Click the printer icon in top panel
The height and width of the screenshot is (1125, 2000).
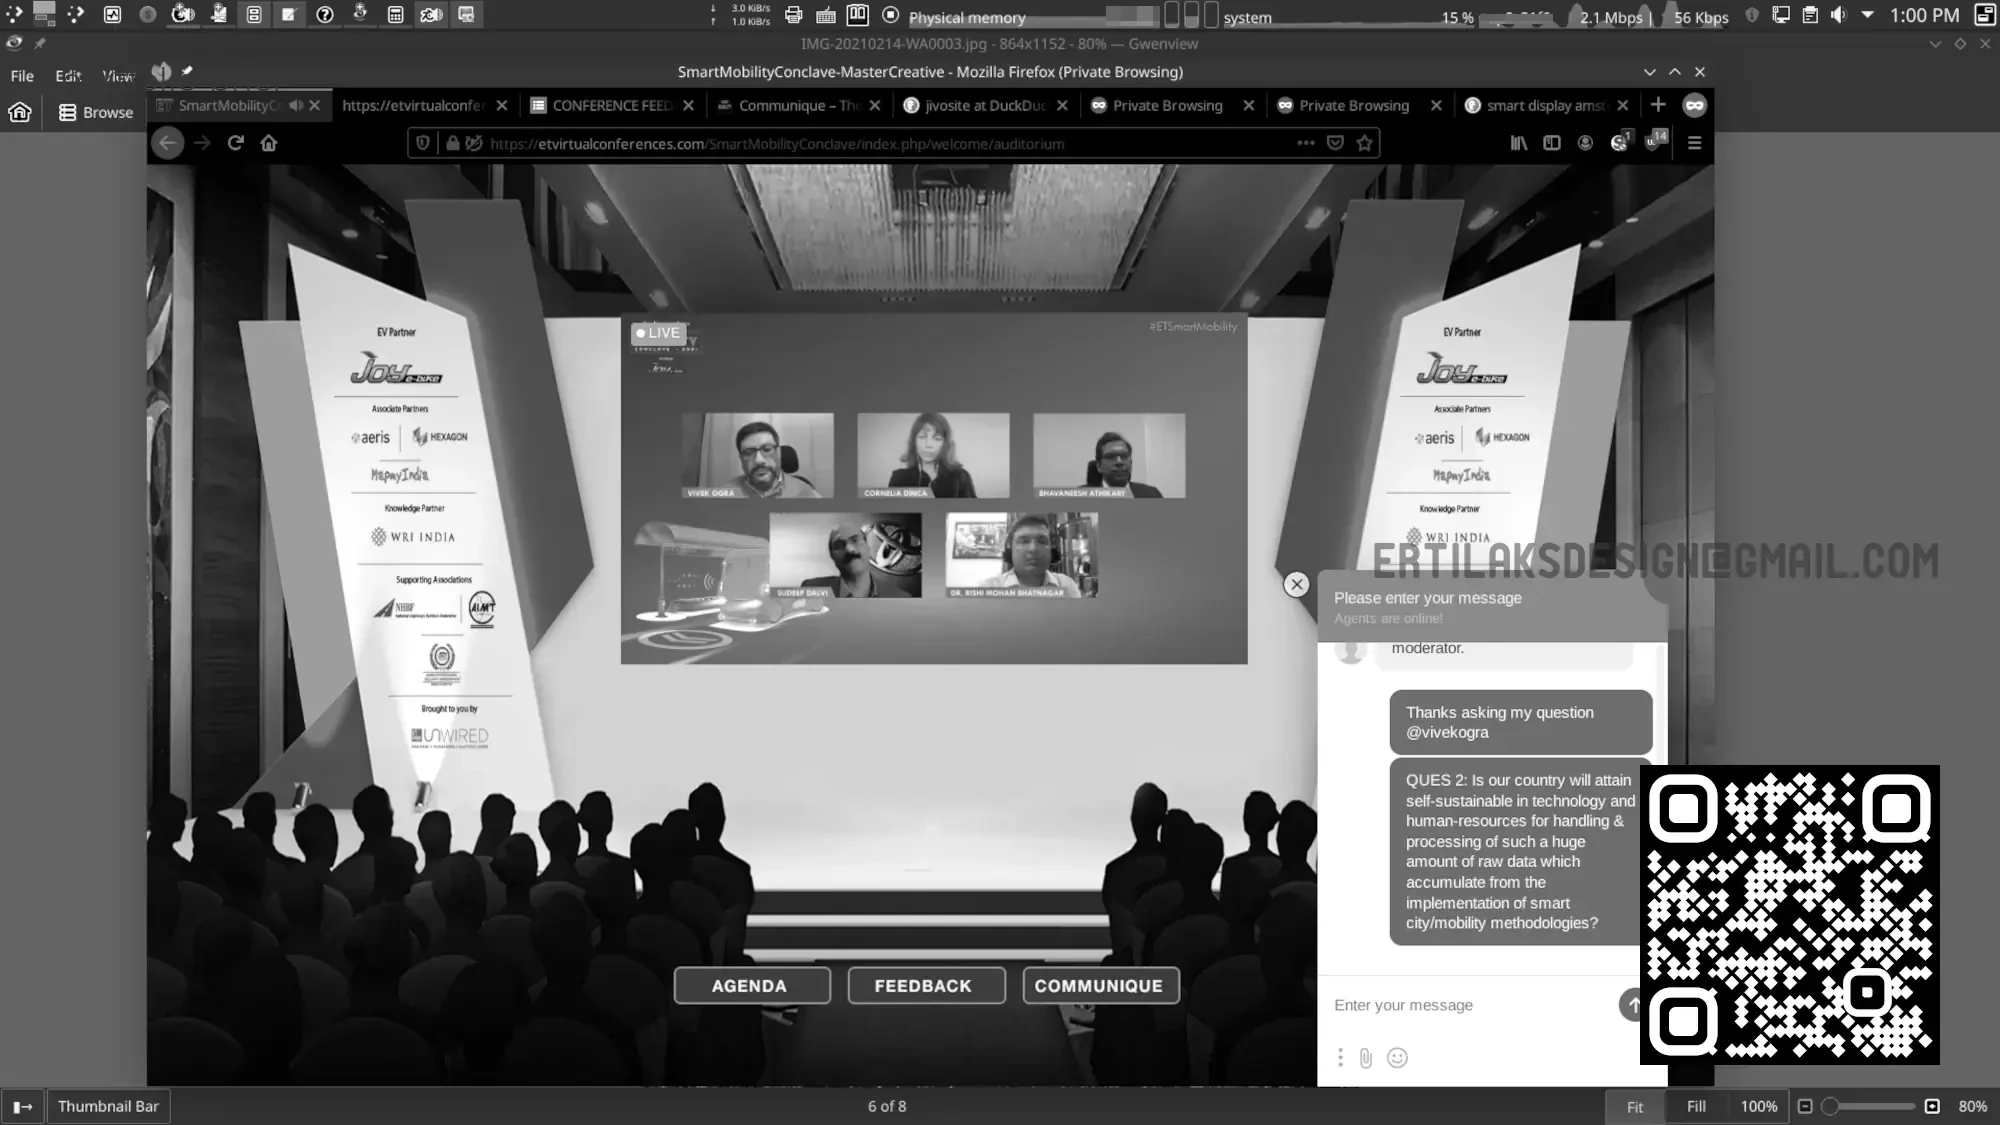[794, 15]
